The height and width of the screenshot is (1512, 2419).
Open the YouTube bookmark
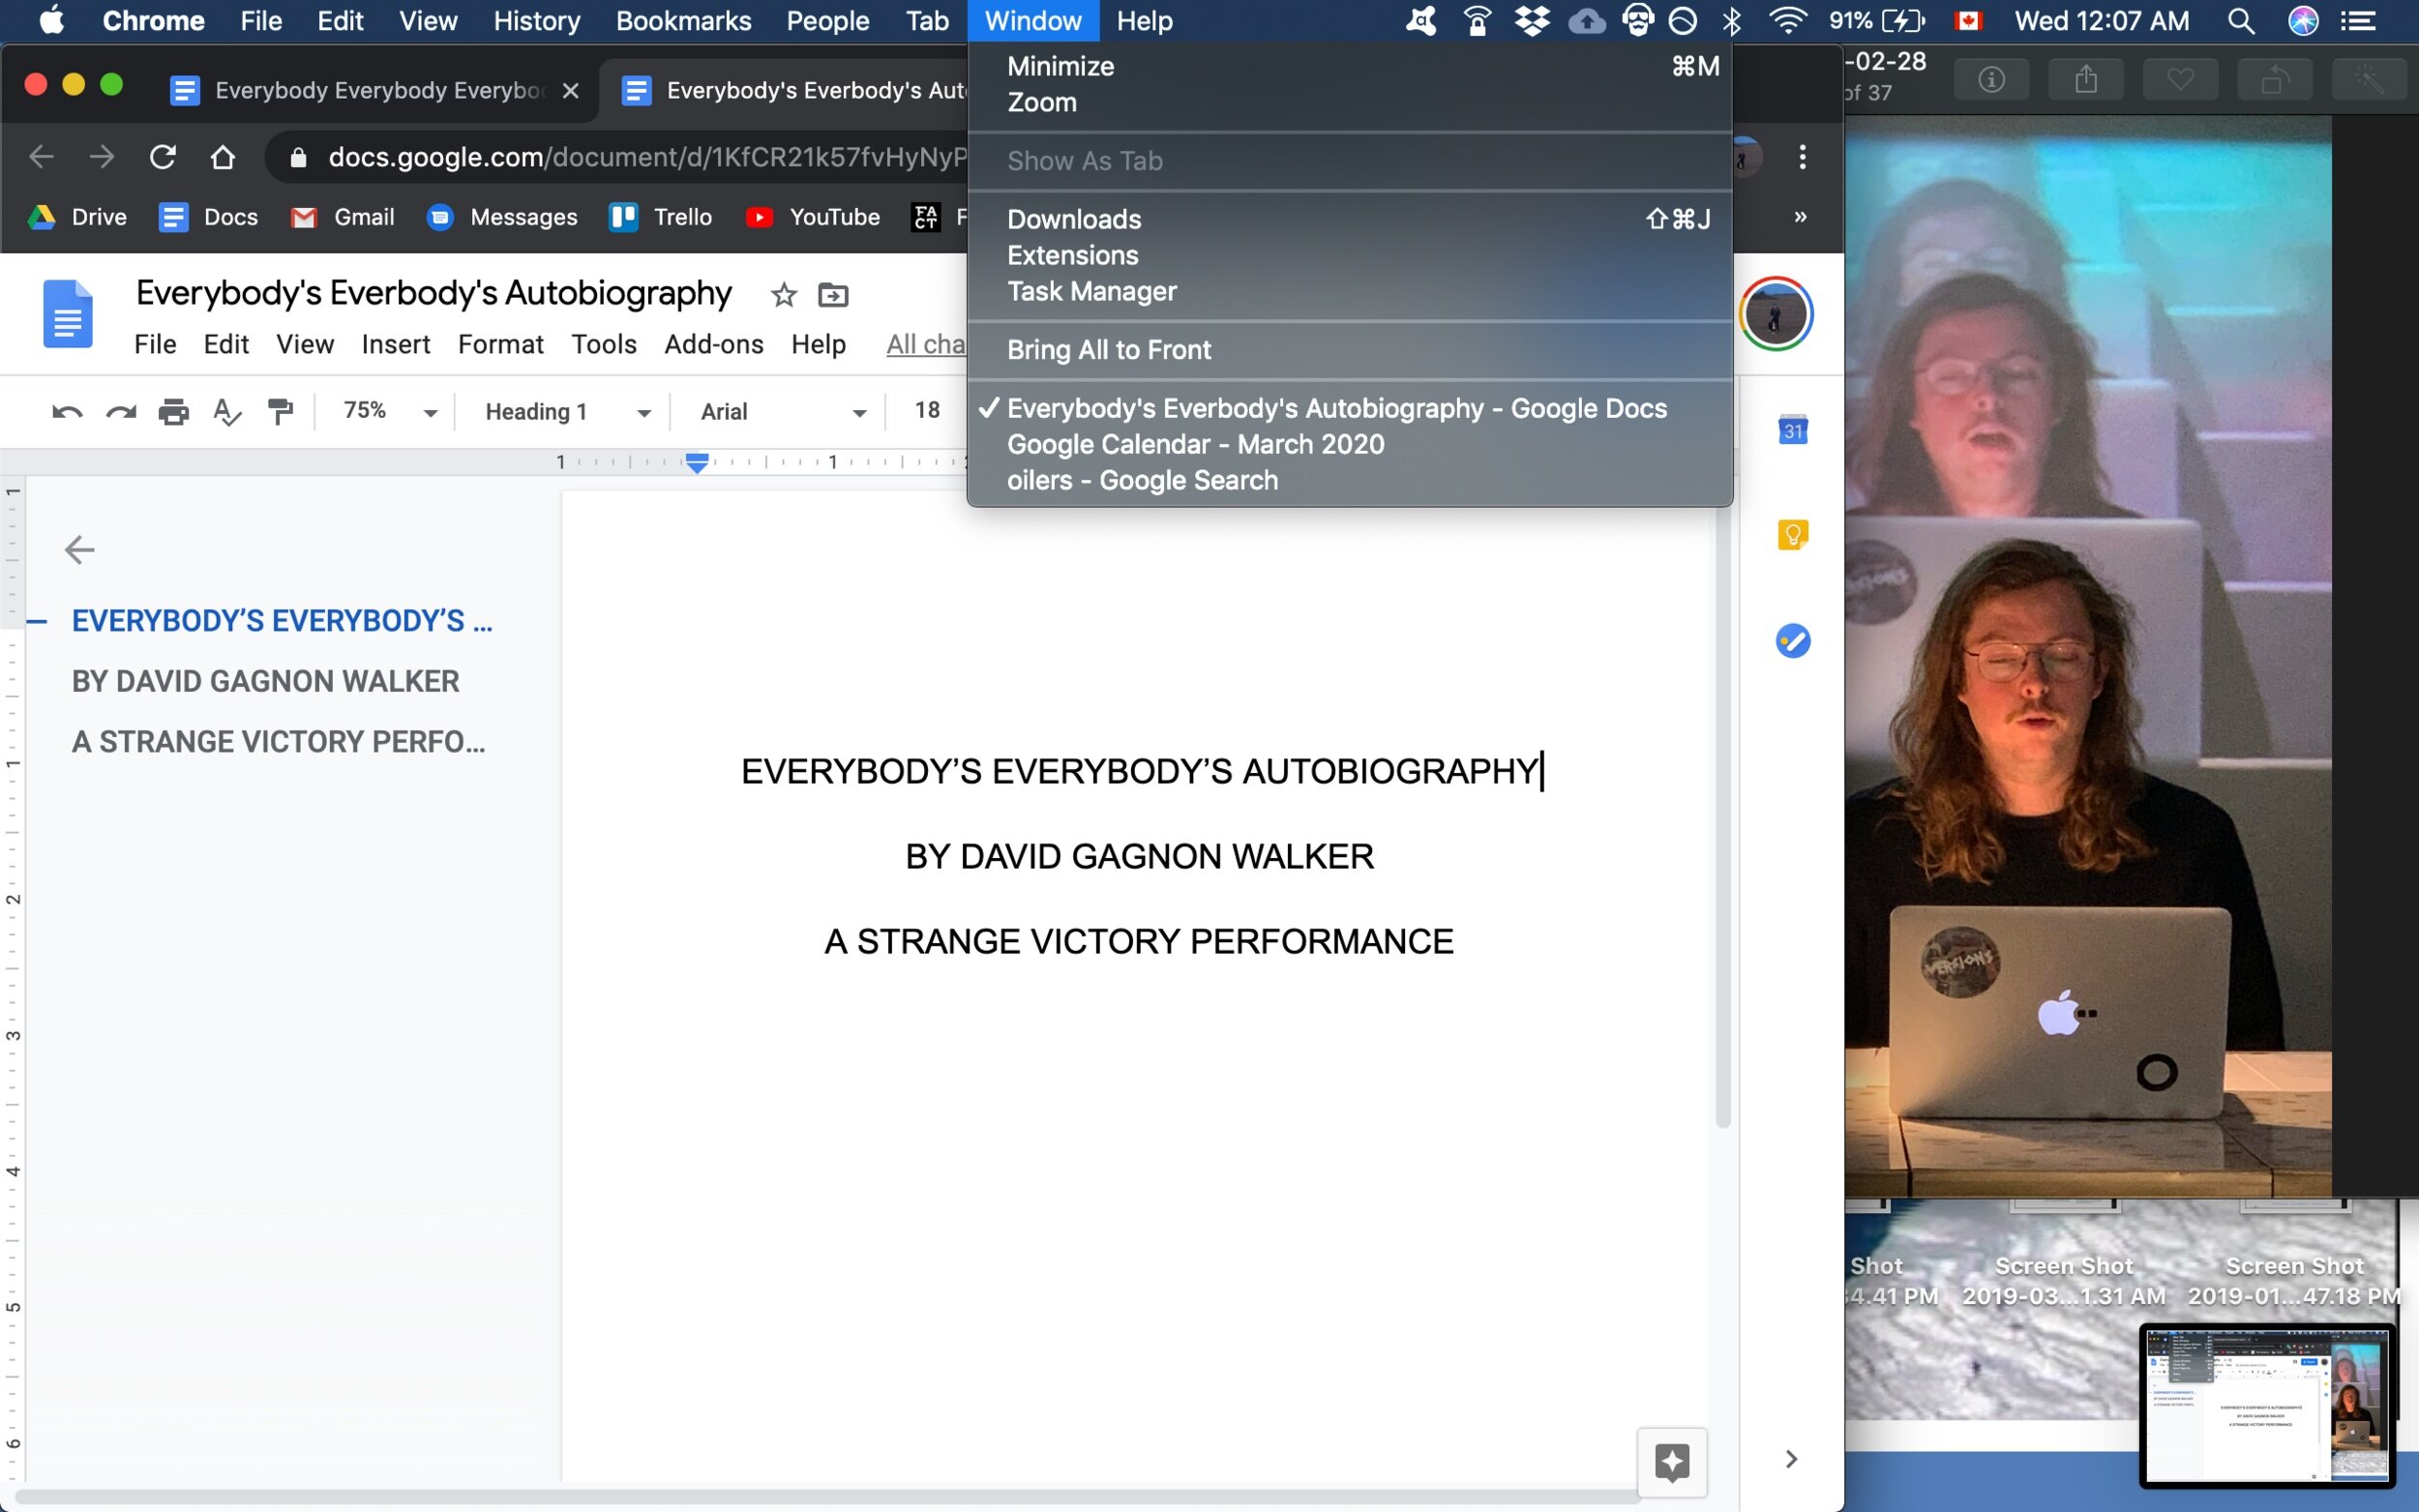pyautogui.click(x=813, y=217)
